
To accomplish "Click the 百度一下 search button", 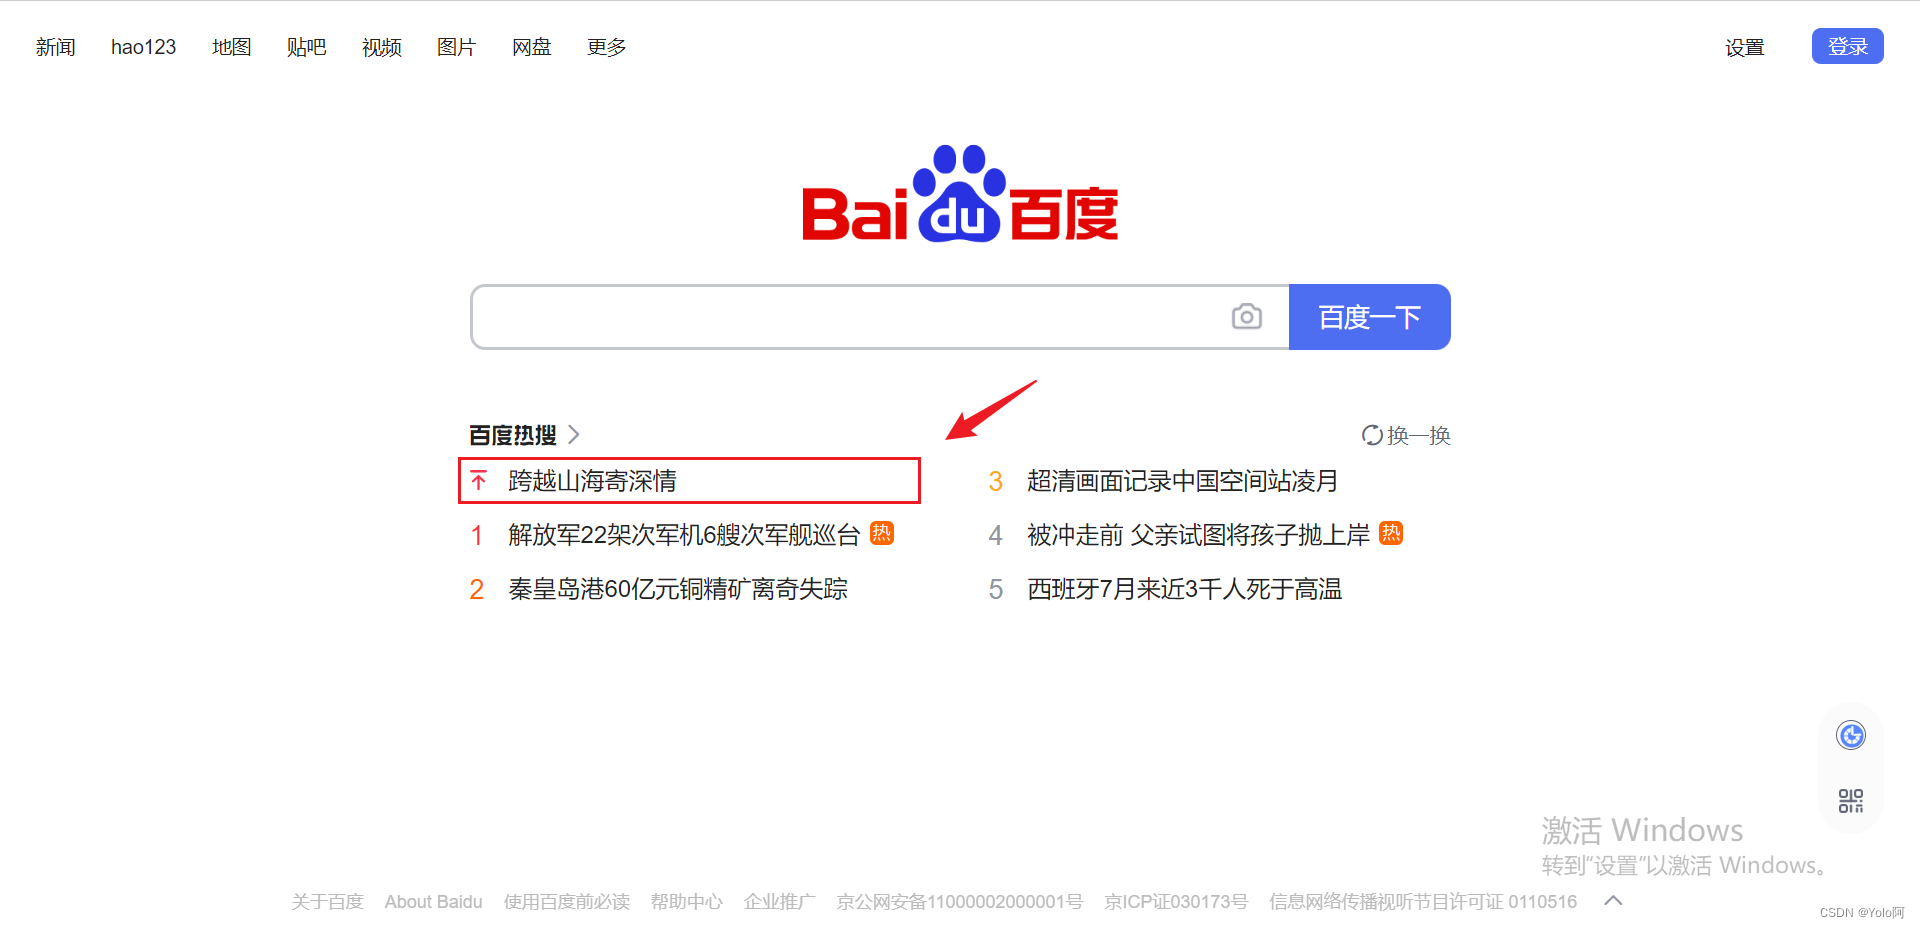I will [x=1369, y=317].
